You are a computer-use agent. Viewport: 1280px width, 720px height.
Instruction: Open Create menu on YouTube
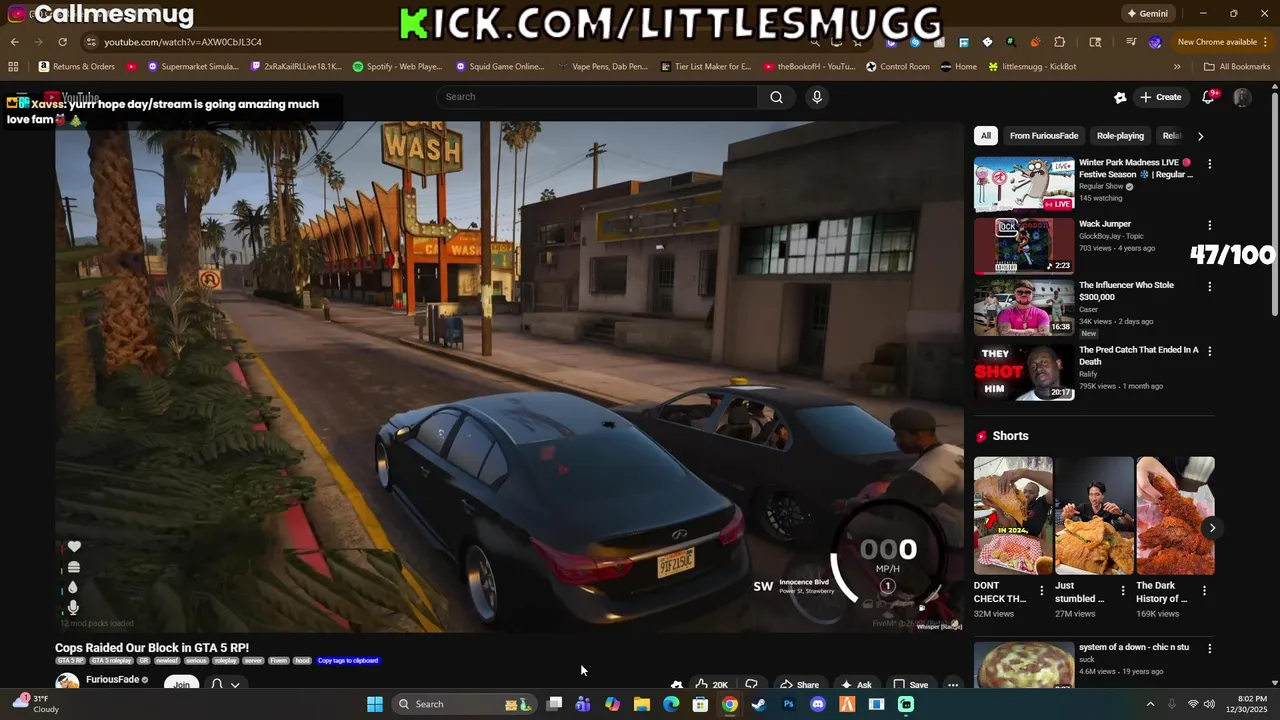[x=1160, y=97]
